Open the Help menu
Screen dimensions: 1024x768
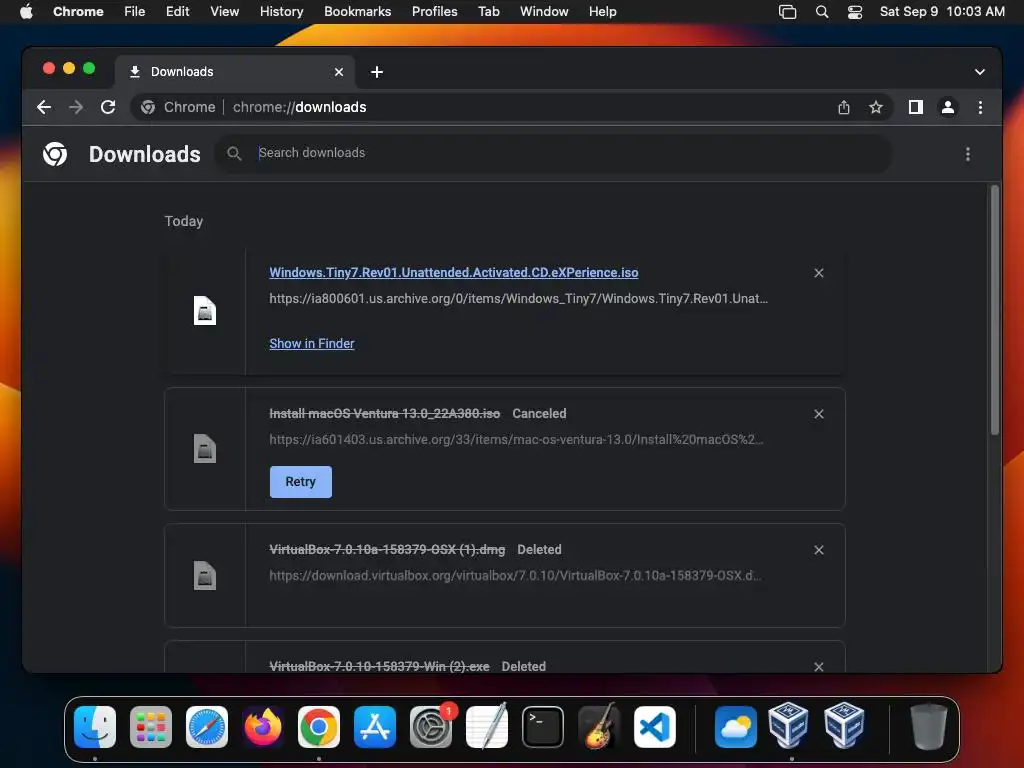602,12
